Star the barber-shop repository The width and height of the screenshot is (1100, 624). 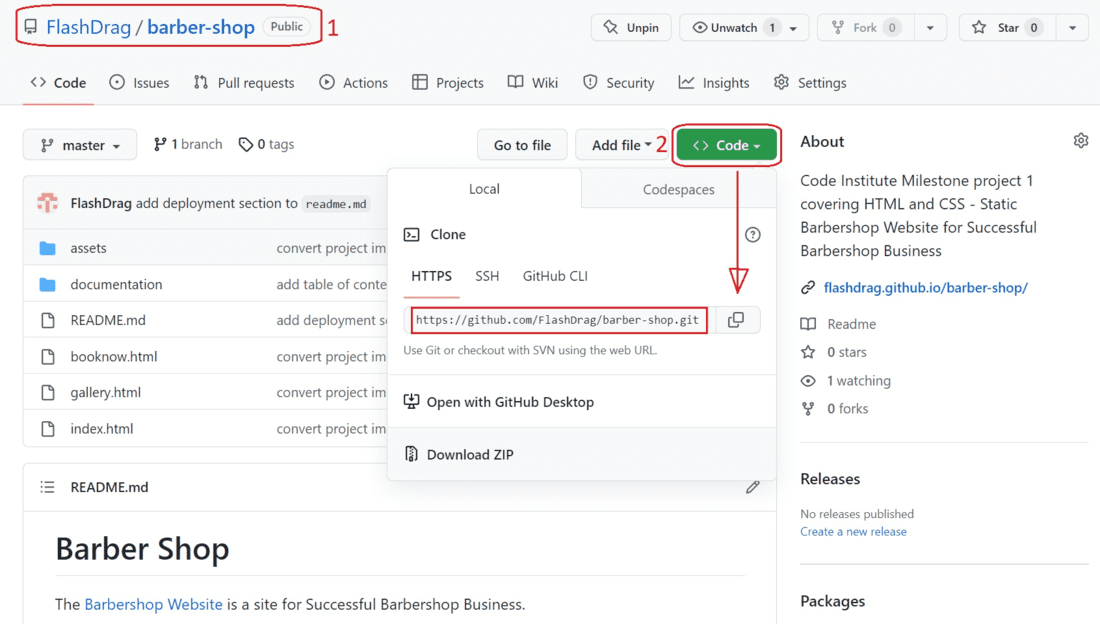tap(1007, 27)
